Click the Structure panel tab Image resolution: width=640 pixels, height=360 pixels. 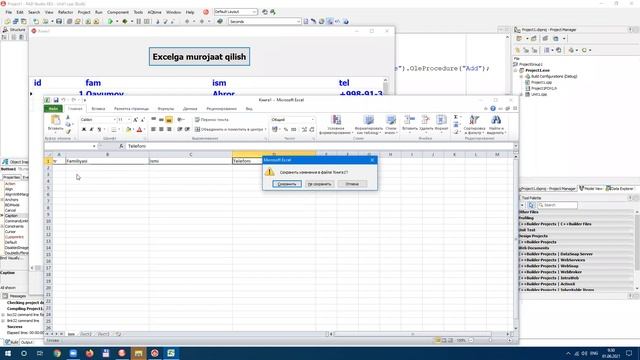click(14, 30)
